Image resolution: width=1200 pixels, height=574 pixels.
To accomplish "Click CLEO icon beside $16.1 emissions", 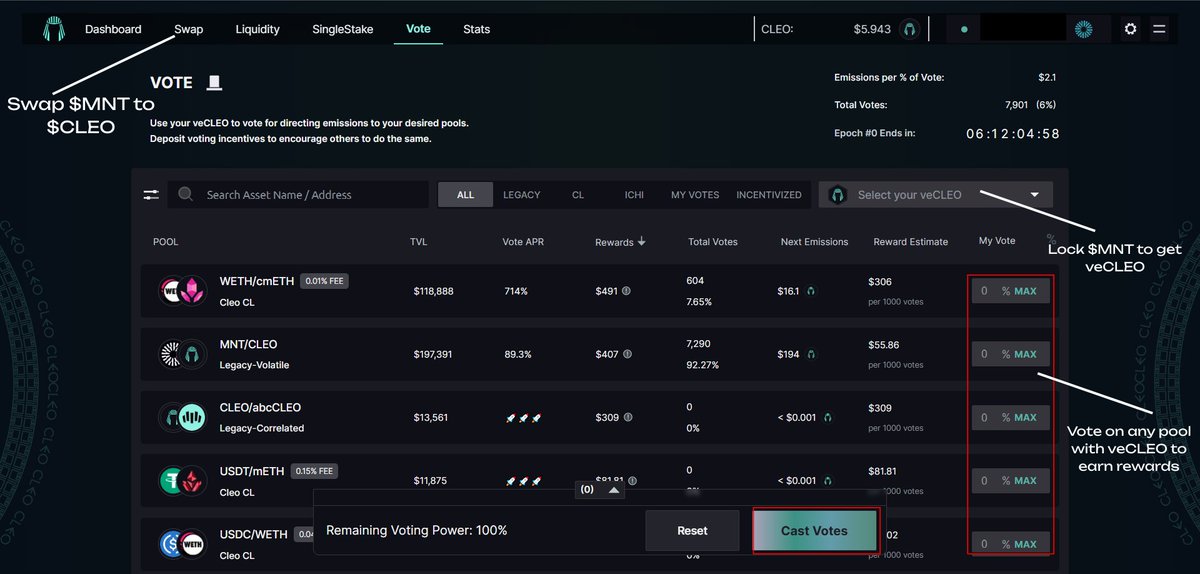I will click(811, 291).
